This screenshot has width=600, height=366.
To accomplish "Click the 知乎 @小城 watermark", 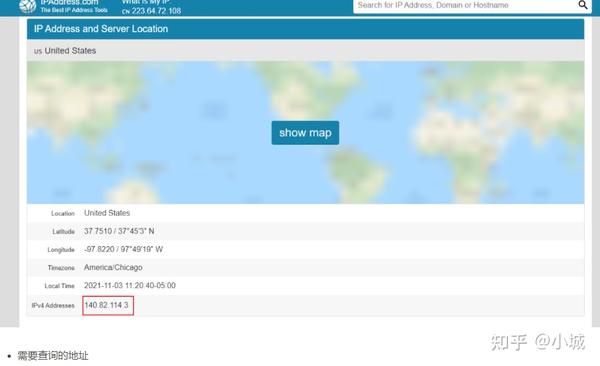I will point(538,341).
